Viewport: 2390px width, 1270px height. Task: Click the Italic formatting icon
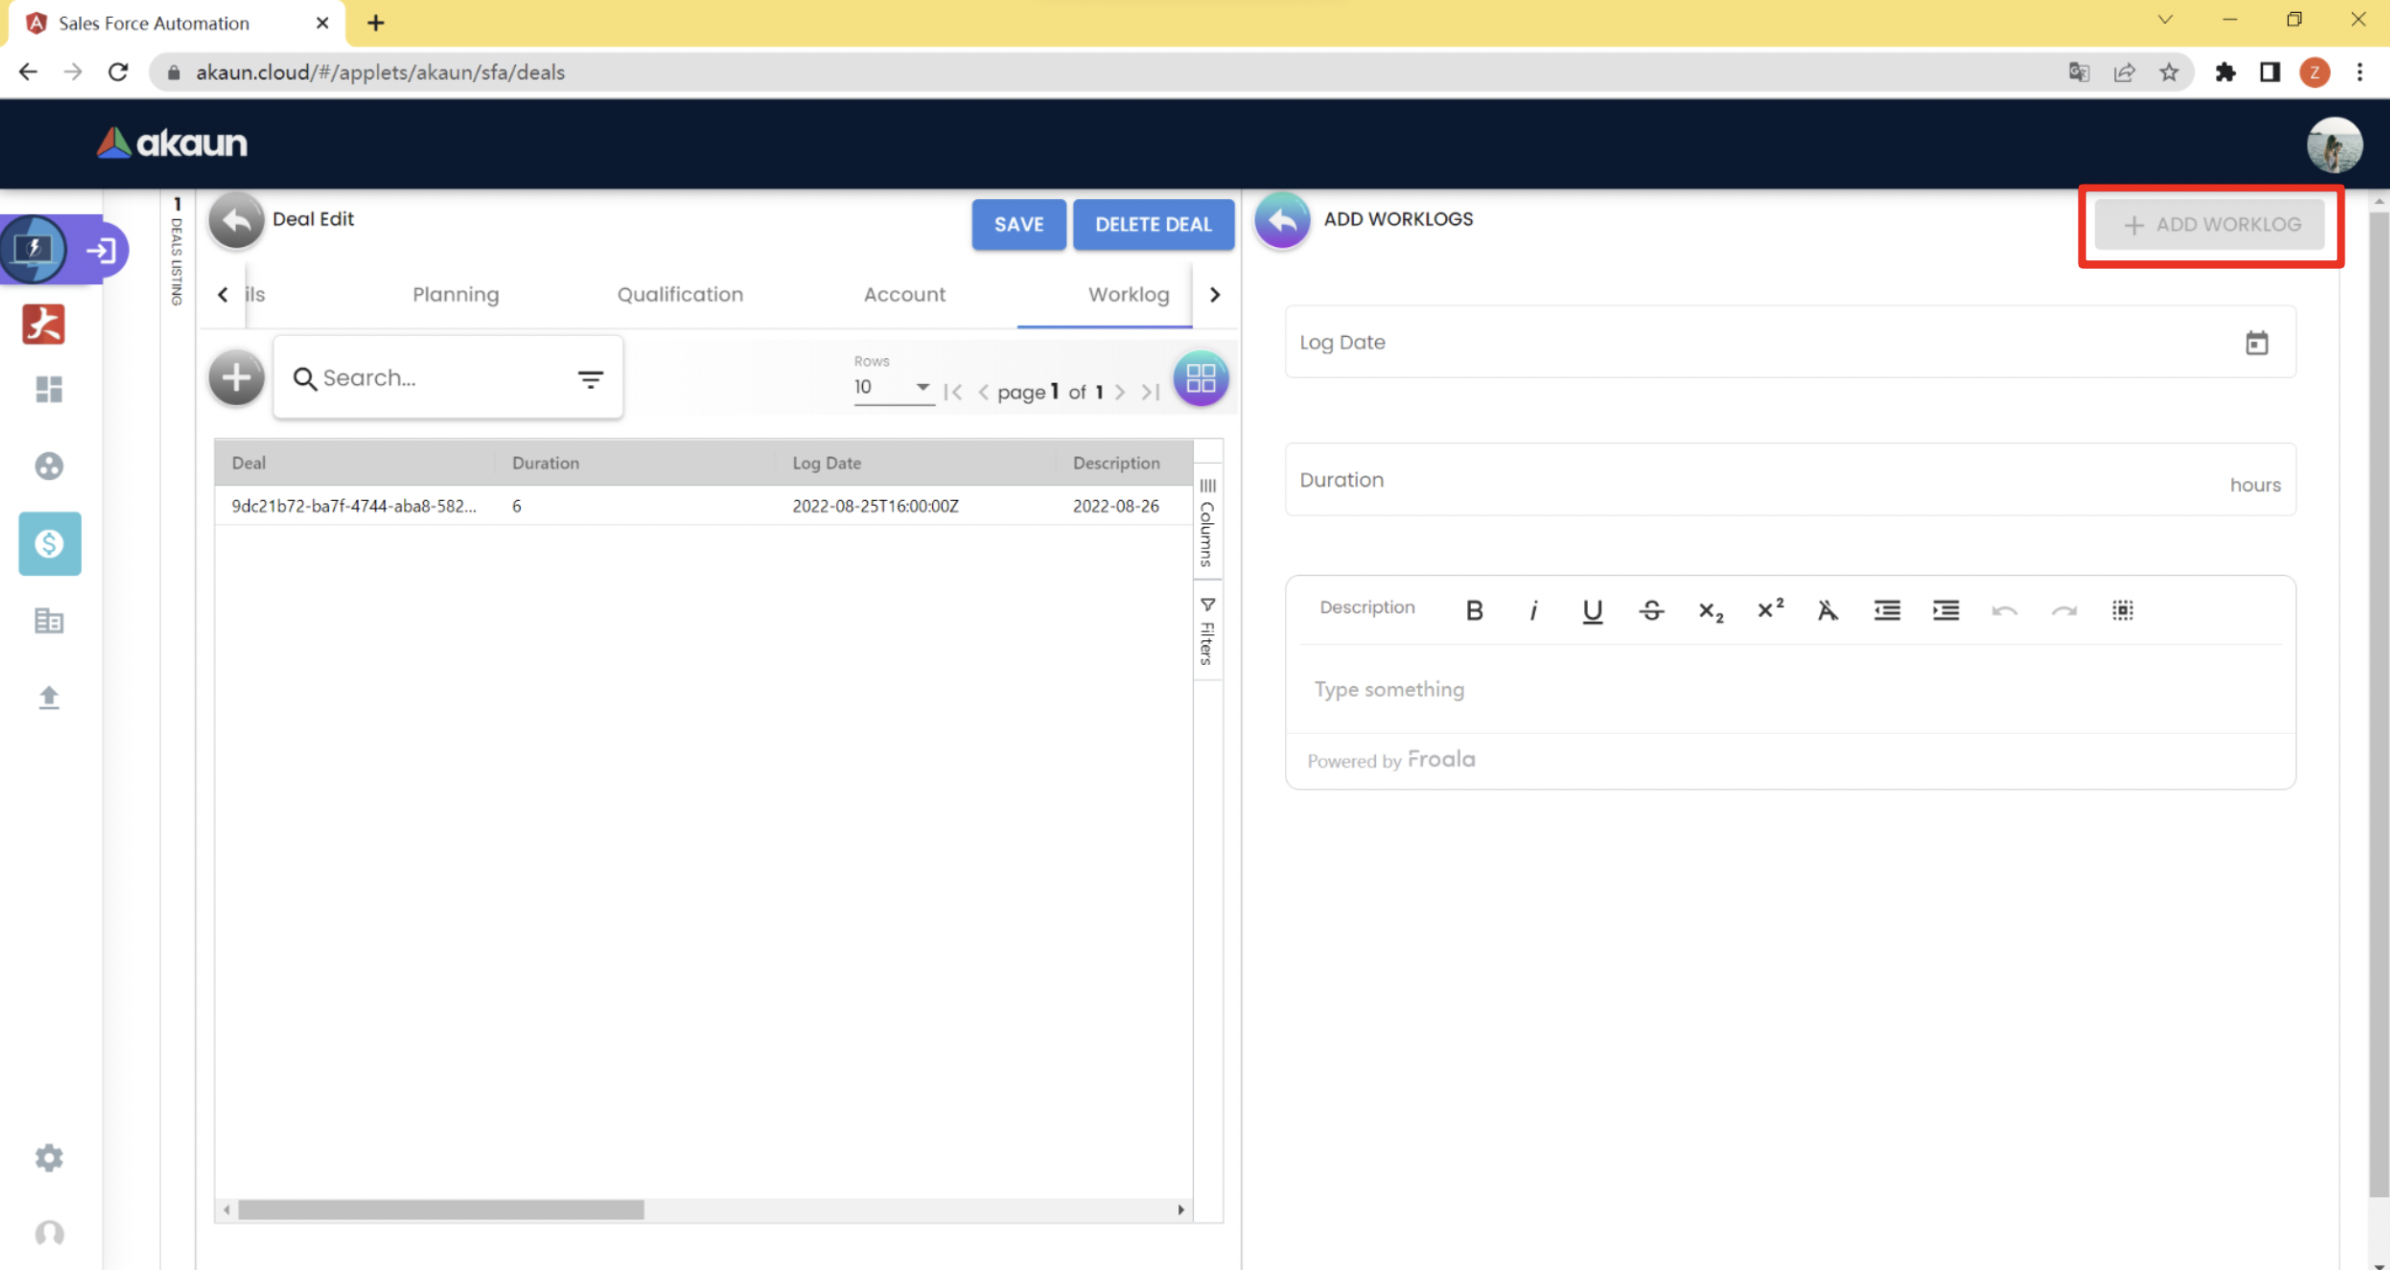pyautogui.click(x=1533, y=610)
